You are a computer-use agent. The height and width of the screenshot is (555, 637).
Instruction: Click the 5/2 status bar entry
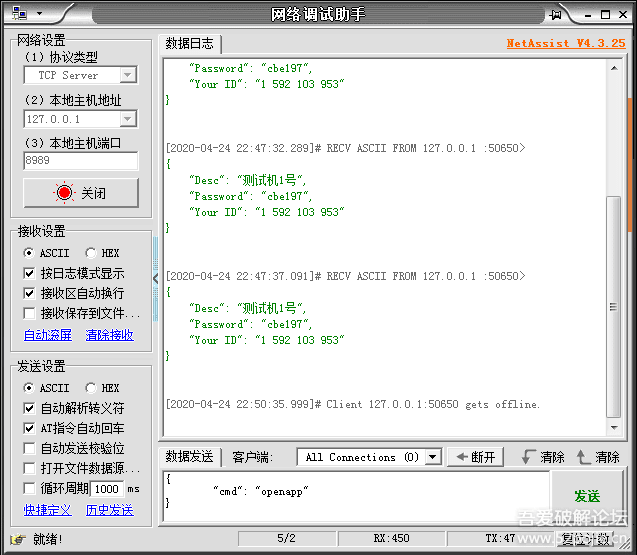[x=286, y=538]
